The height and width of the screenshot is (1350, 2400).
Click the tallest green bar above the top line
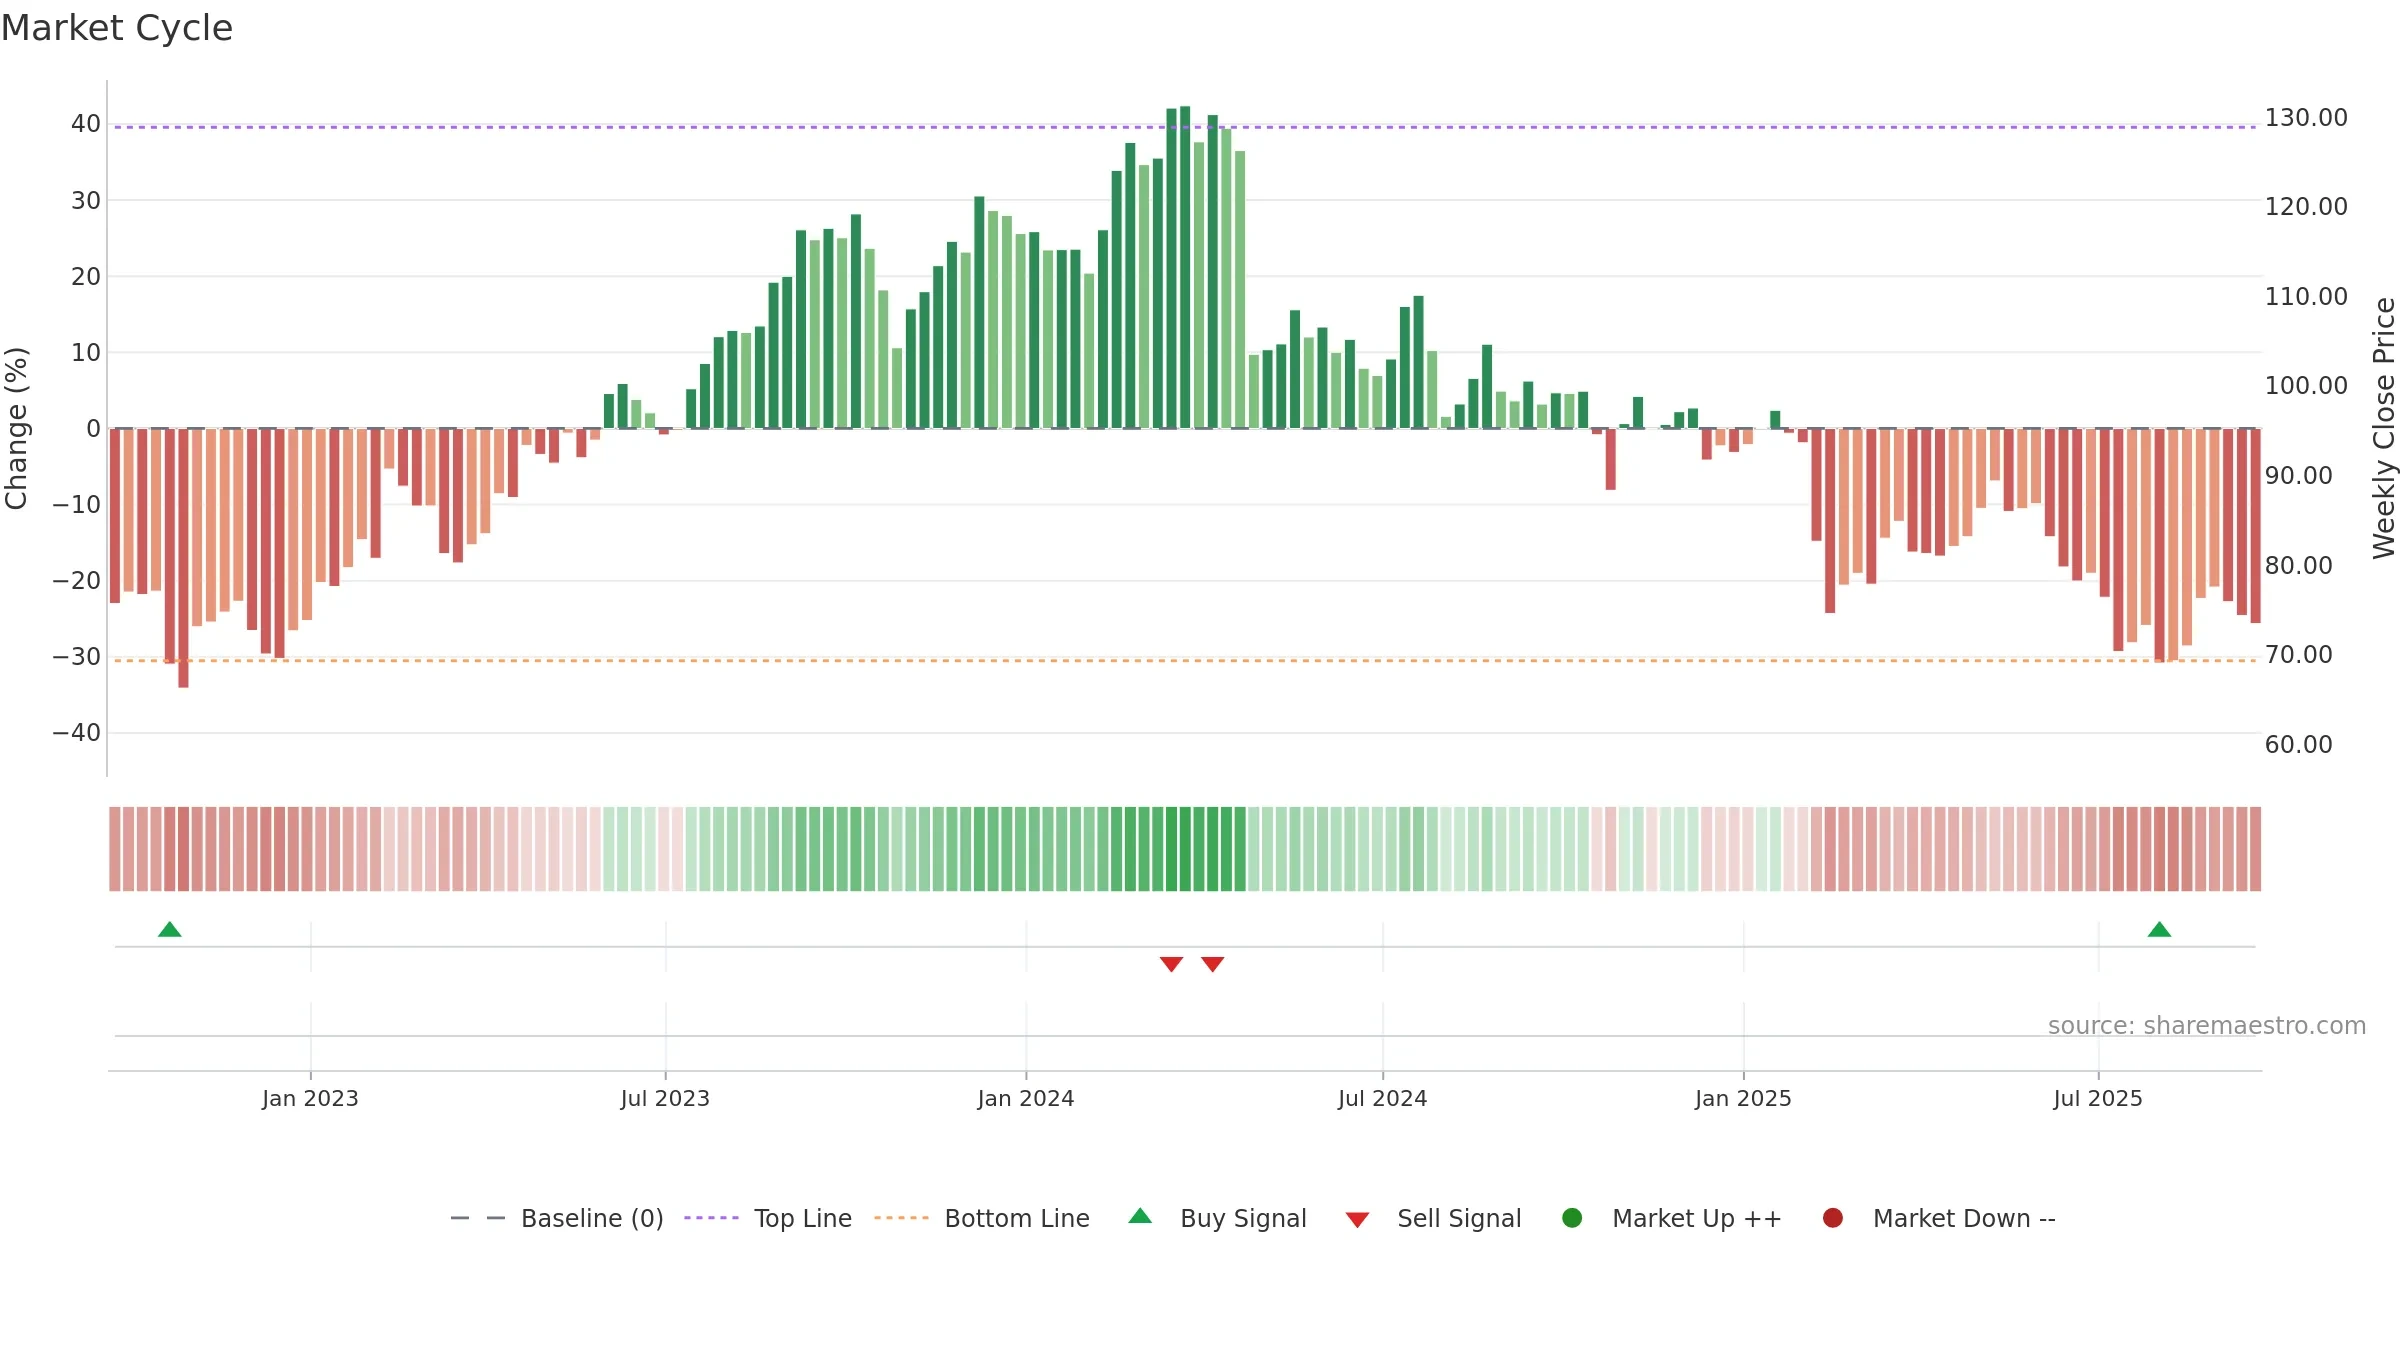(x=1185, y=267)
